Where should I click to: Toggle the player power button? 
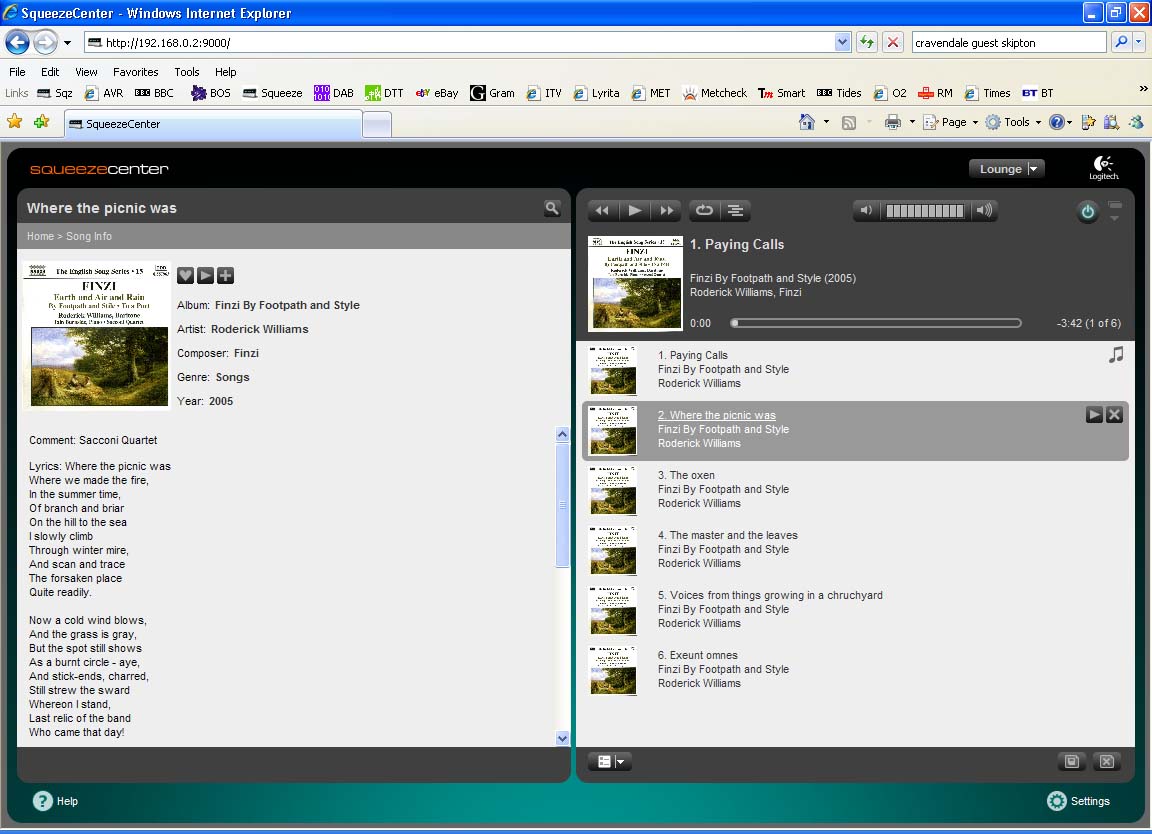tap(1087, 211)
